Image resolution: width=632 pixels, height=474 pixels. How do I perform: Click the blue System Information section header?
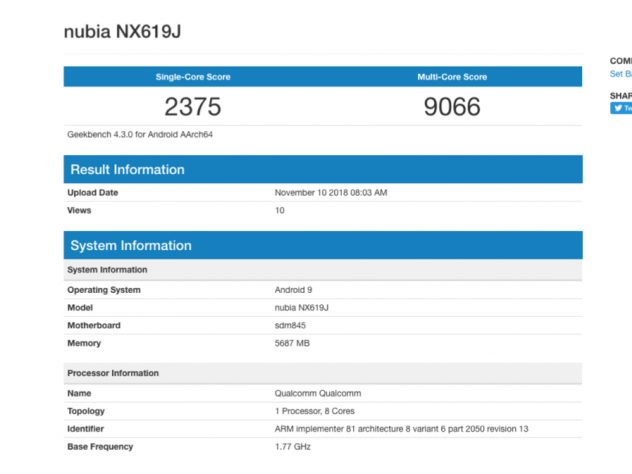[x=130, y=246]
